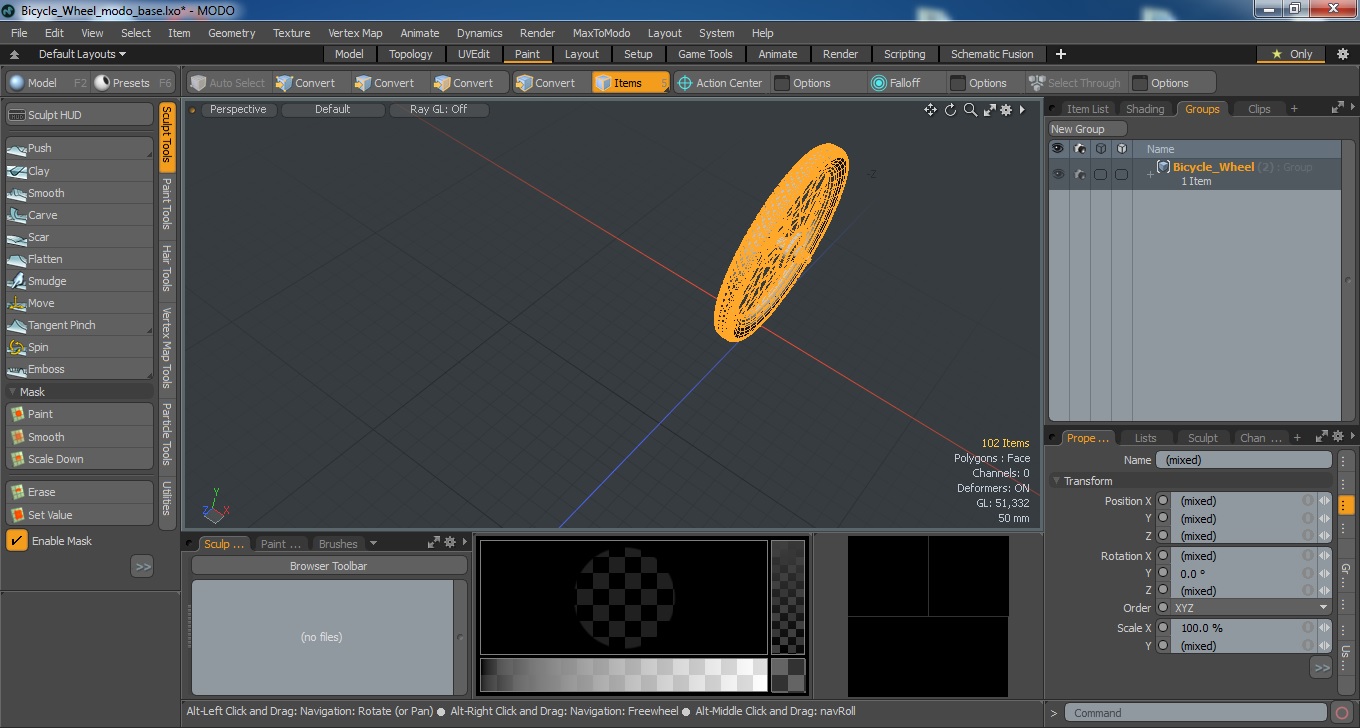Select the Carve sculpt tool

point(80,215)
